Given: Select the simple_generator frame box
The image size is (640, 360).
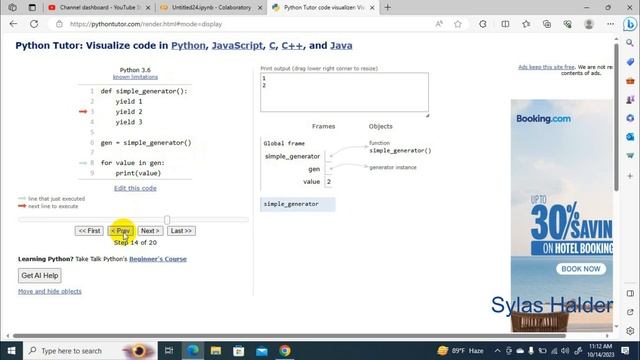Looking at the screenshot, I should (298, 204).
